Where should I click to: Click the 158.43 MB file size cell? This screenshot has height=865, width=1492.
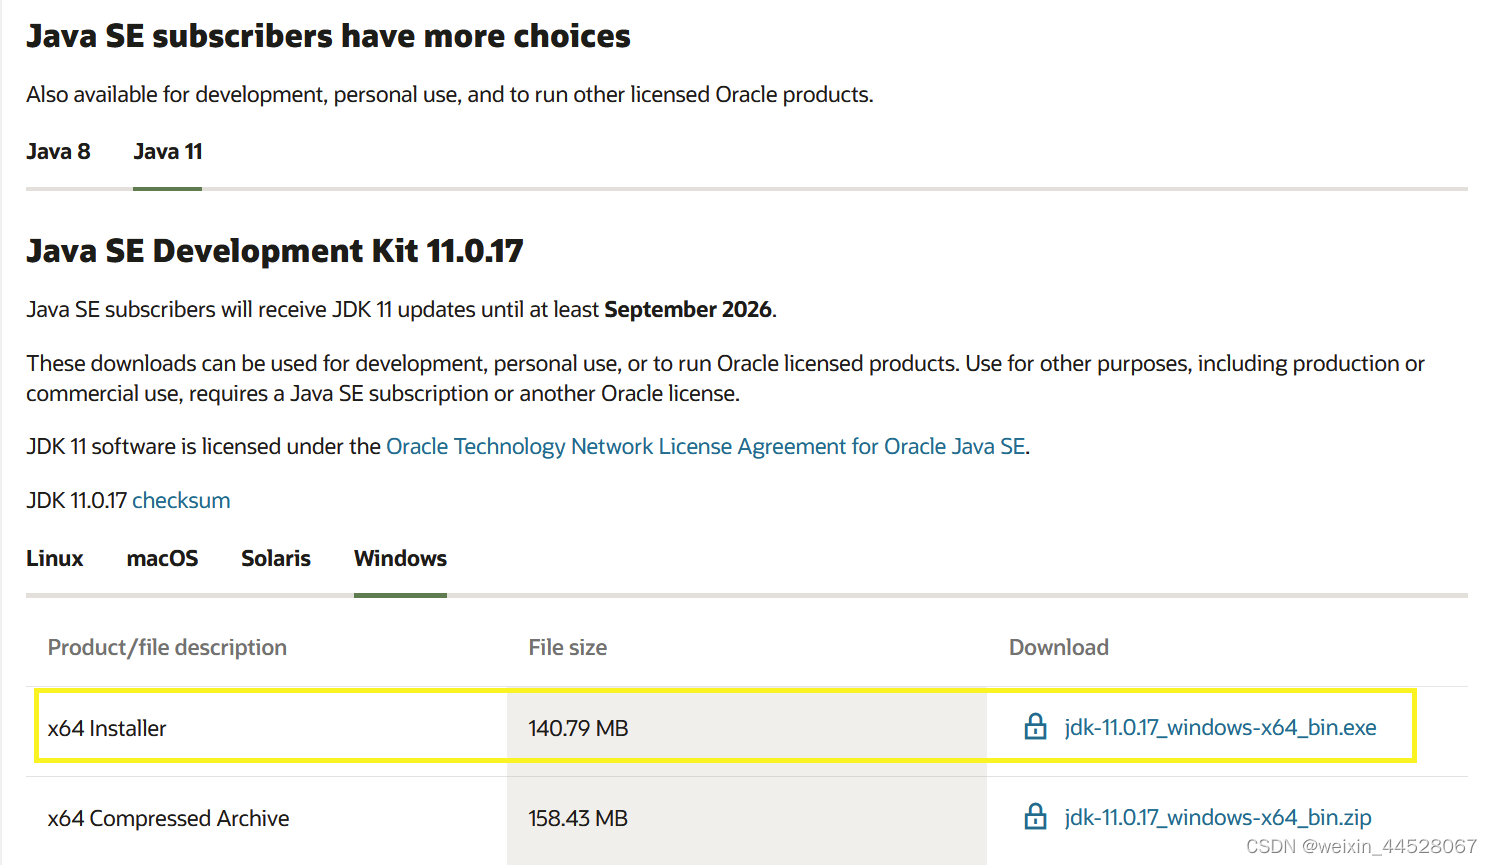tap(578, 819)
